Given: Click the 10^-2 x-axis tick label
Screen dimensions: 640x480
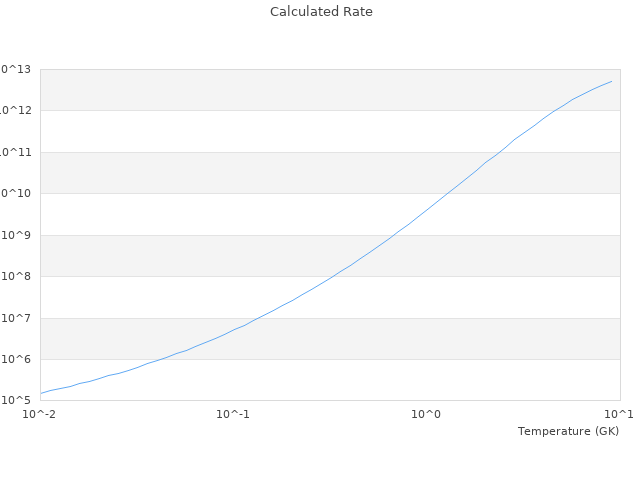Looking at the screenshot, I should click(x=40, y=414).
